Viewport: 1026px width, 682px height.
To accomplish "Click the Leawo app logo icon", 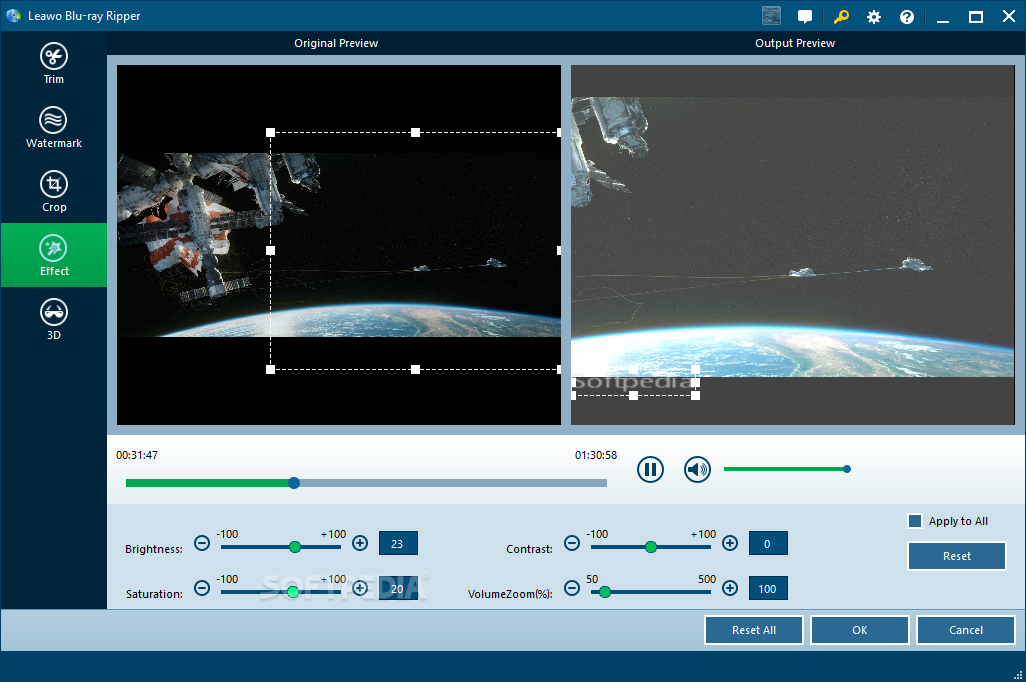I will 13,16.
